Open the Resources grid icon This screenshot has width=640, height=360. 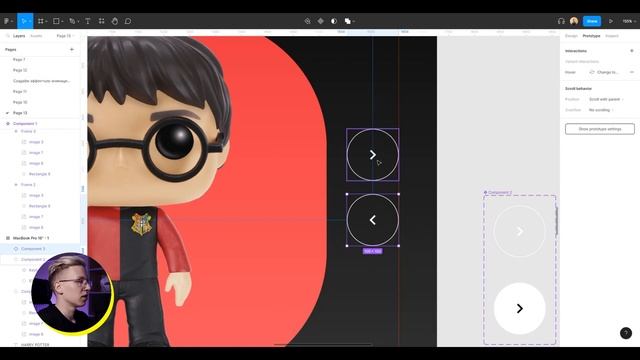click(101, 21)
